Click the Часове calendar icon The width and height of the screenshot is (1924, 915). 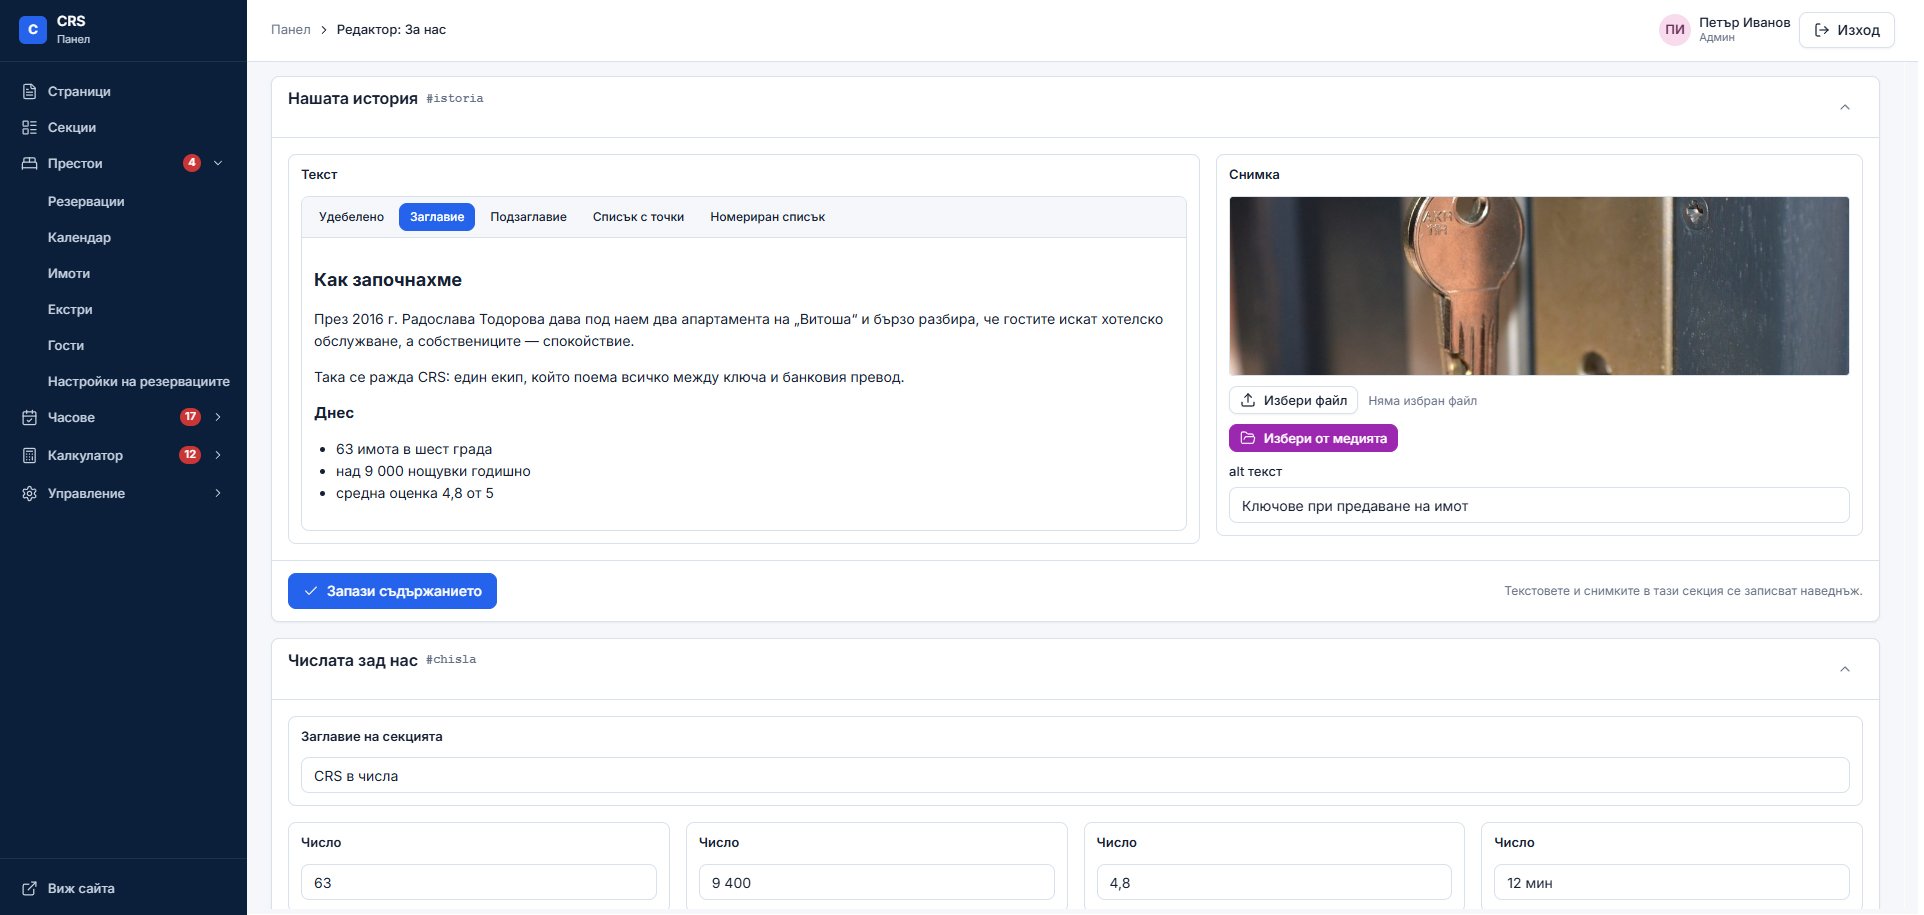coord(30,417)
